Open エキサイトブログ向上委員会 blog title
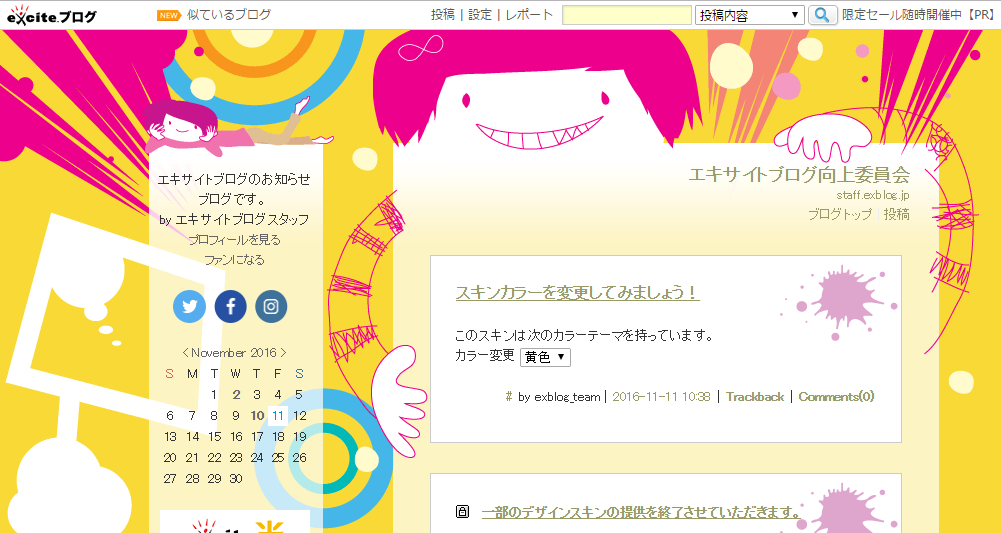This screenshot has width=1001, height=533. pos(799,174)
